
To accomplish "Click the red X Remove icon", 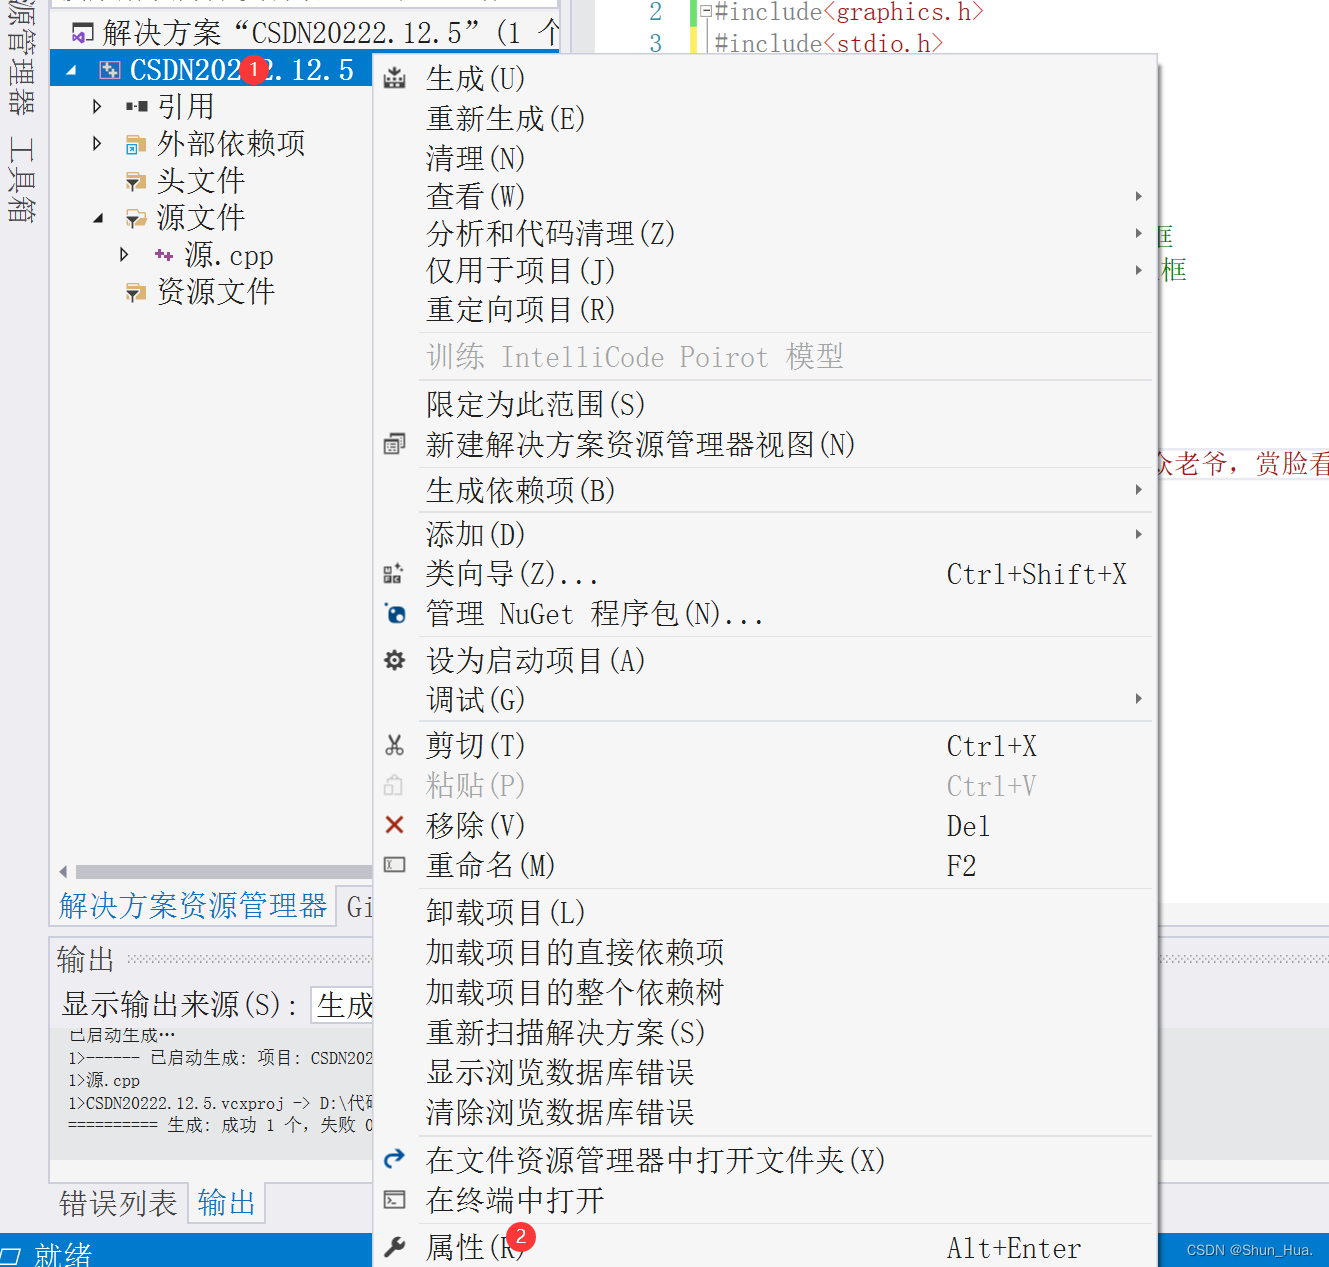I will (x=395, y=825).
